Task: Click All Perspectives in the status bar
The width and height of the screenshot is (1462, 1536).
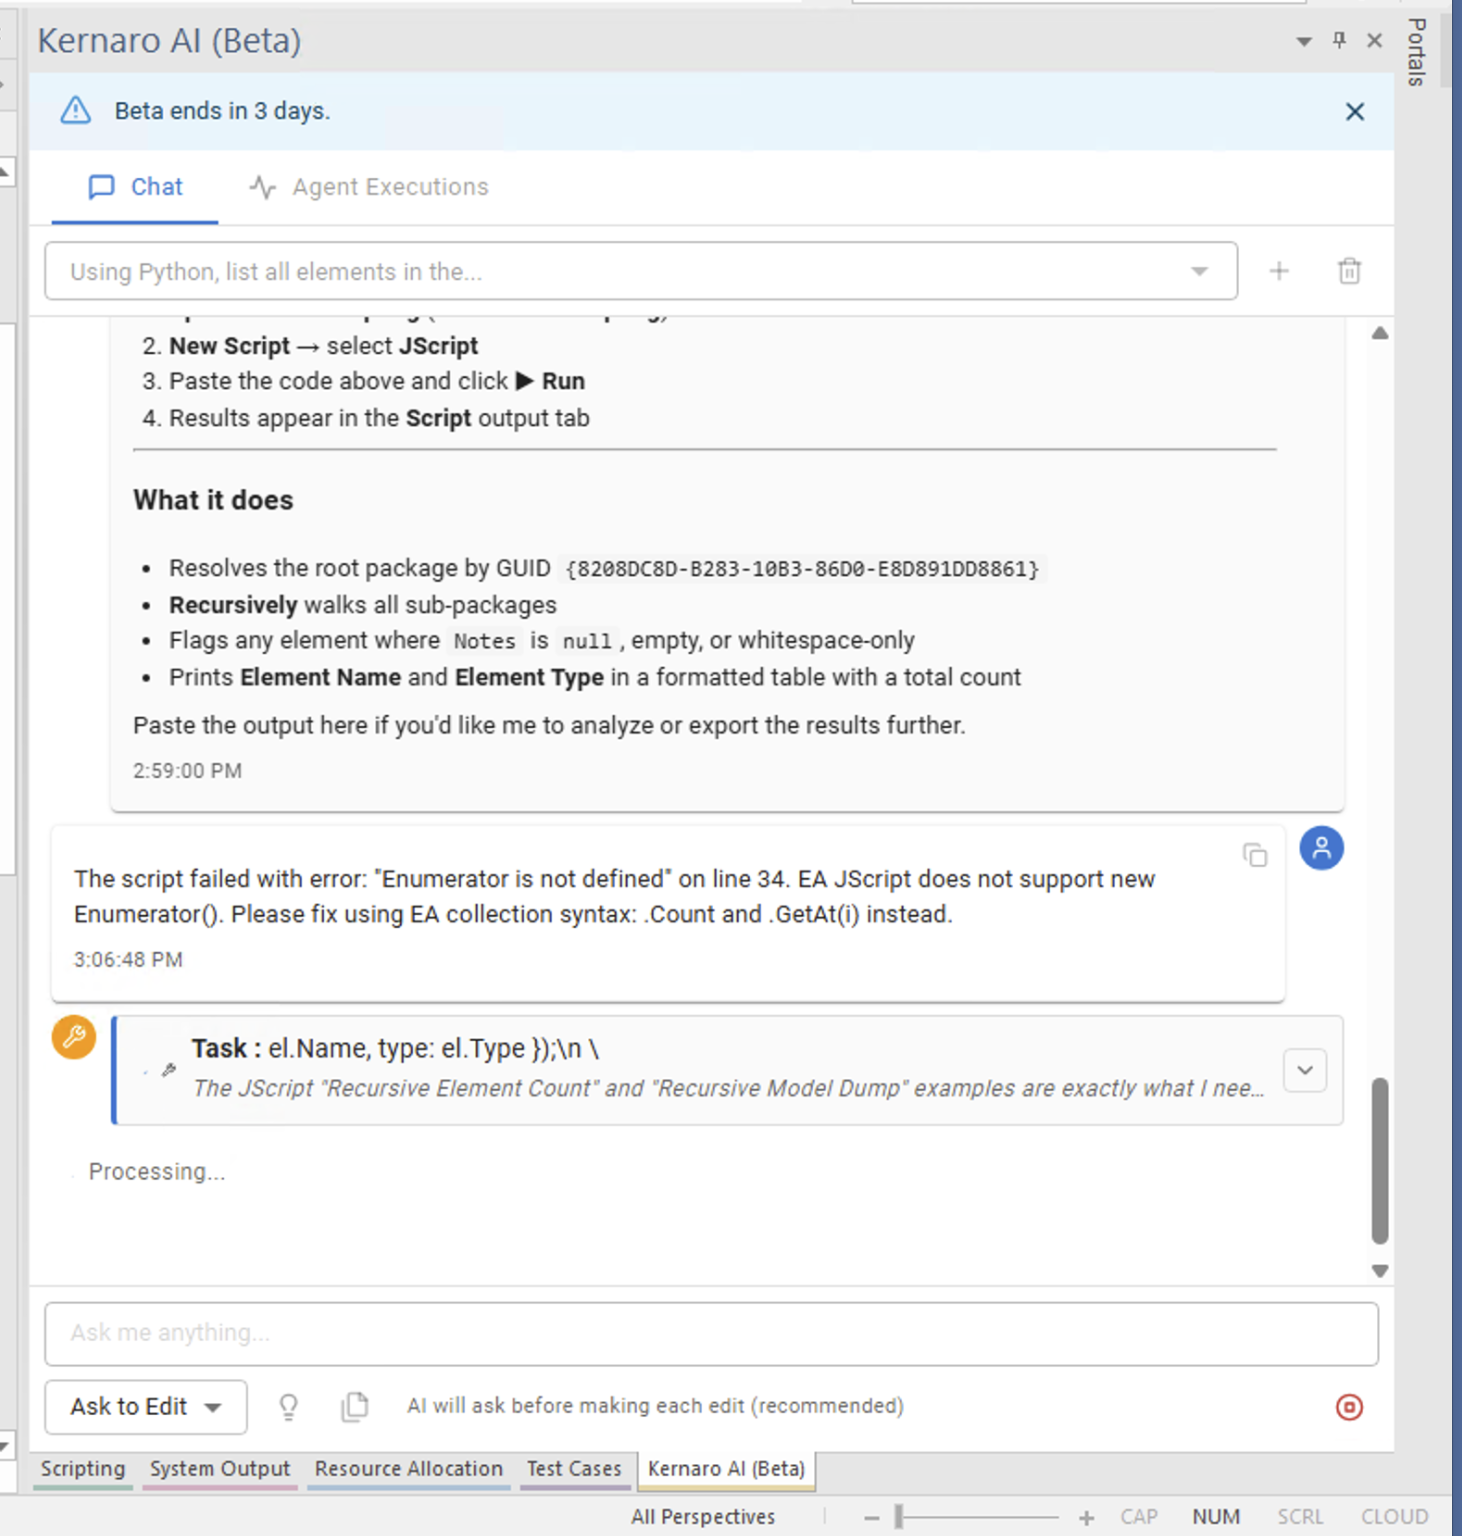Action: pos(703,1517)
